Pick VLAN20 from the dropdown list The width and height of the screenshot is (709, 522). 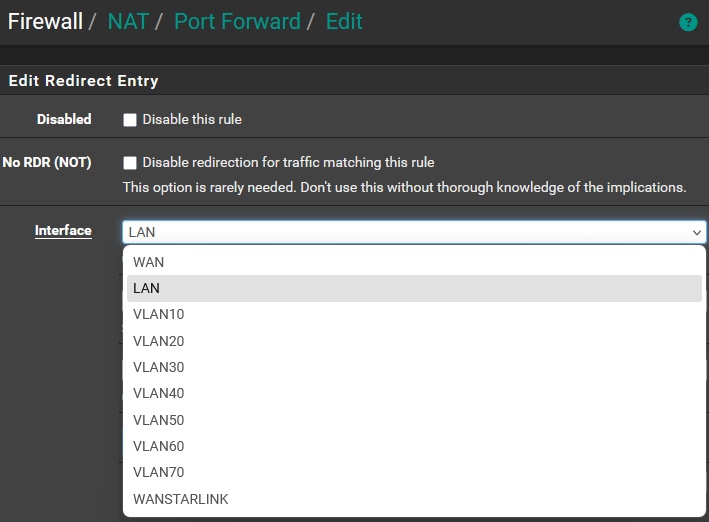coord(158,341)
